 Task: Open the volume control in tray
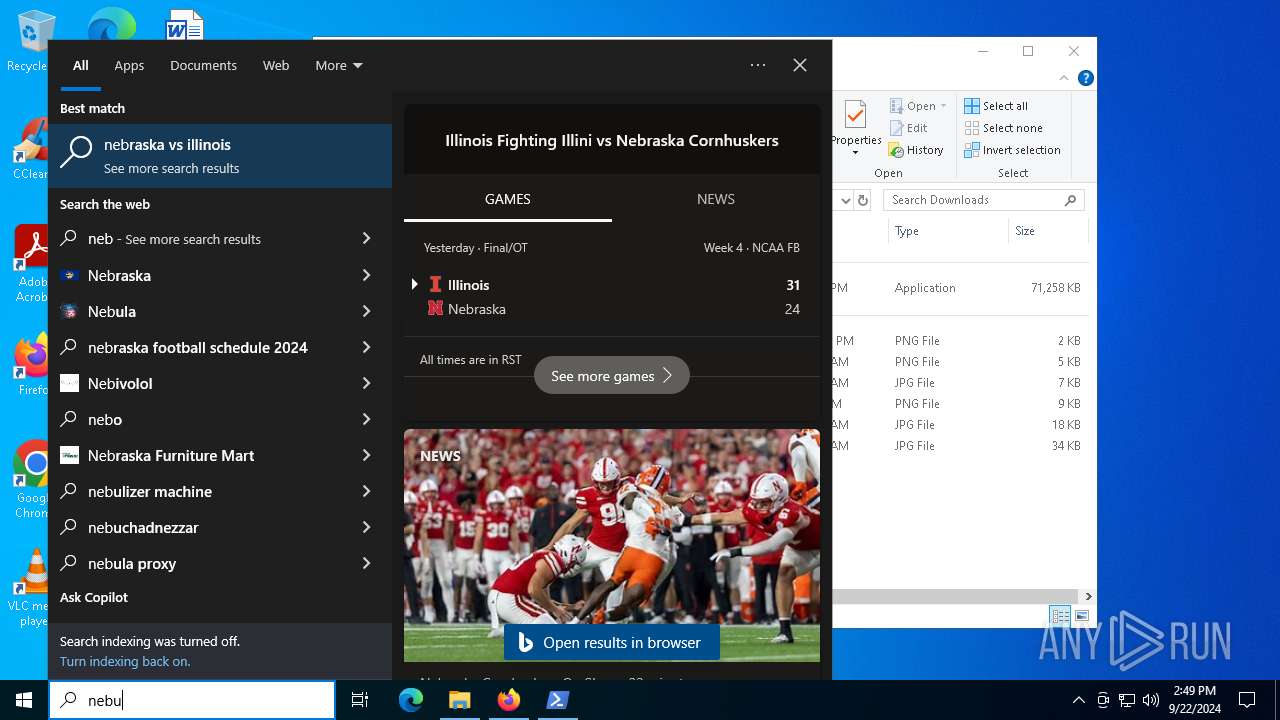[x=1150, y=700]
